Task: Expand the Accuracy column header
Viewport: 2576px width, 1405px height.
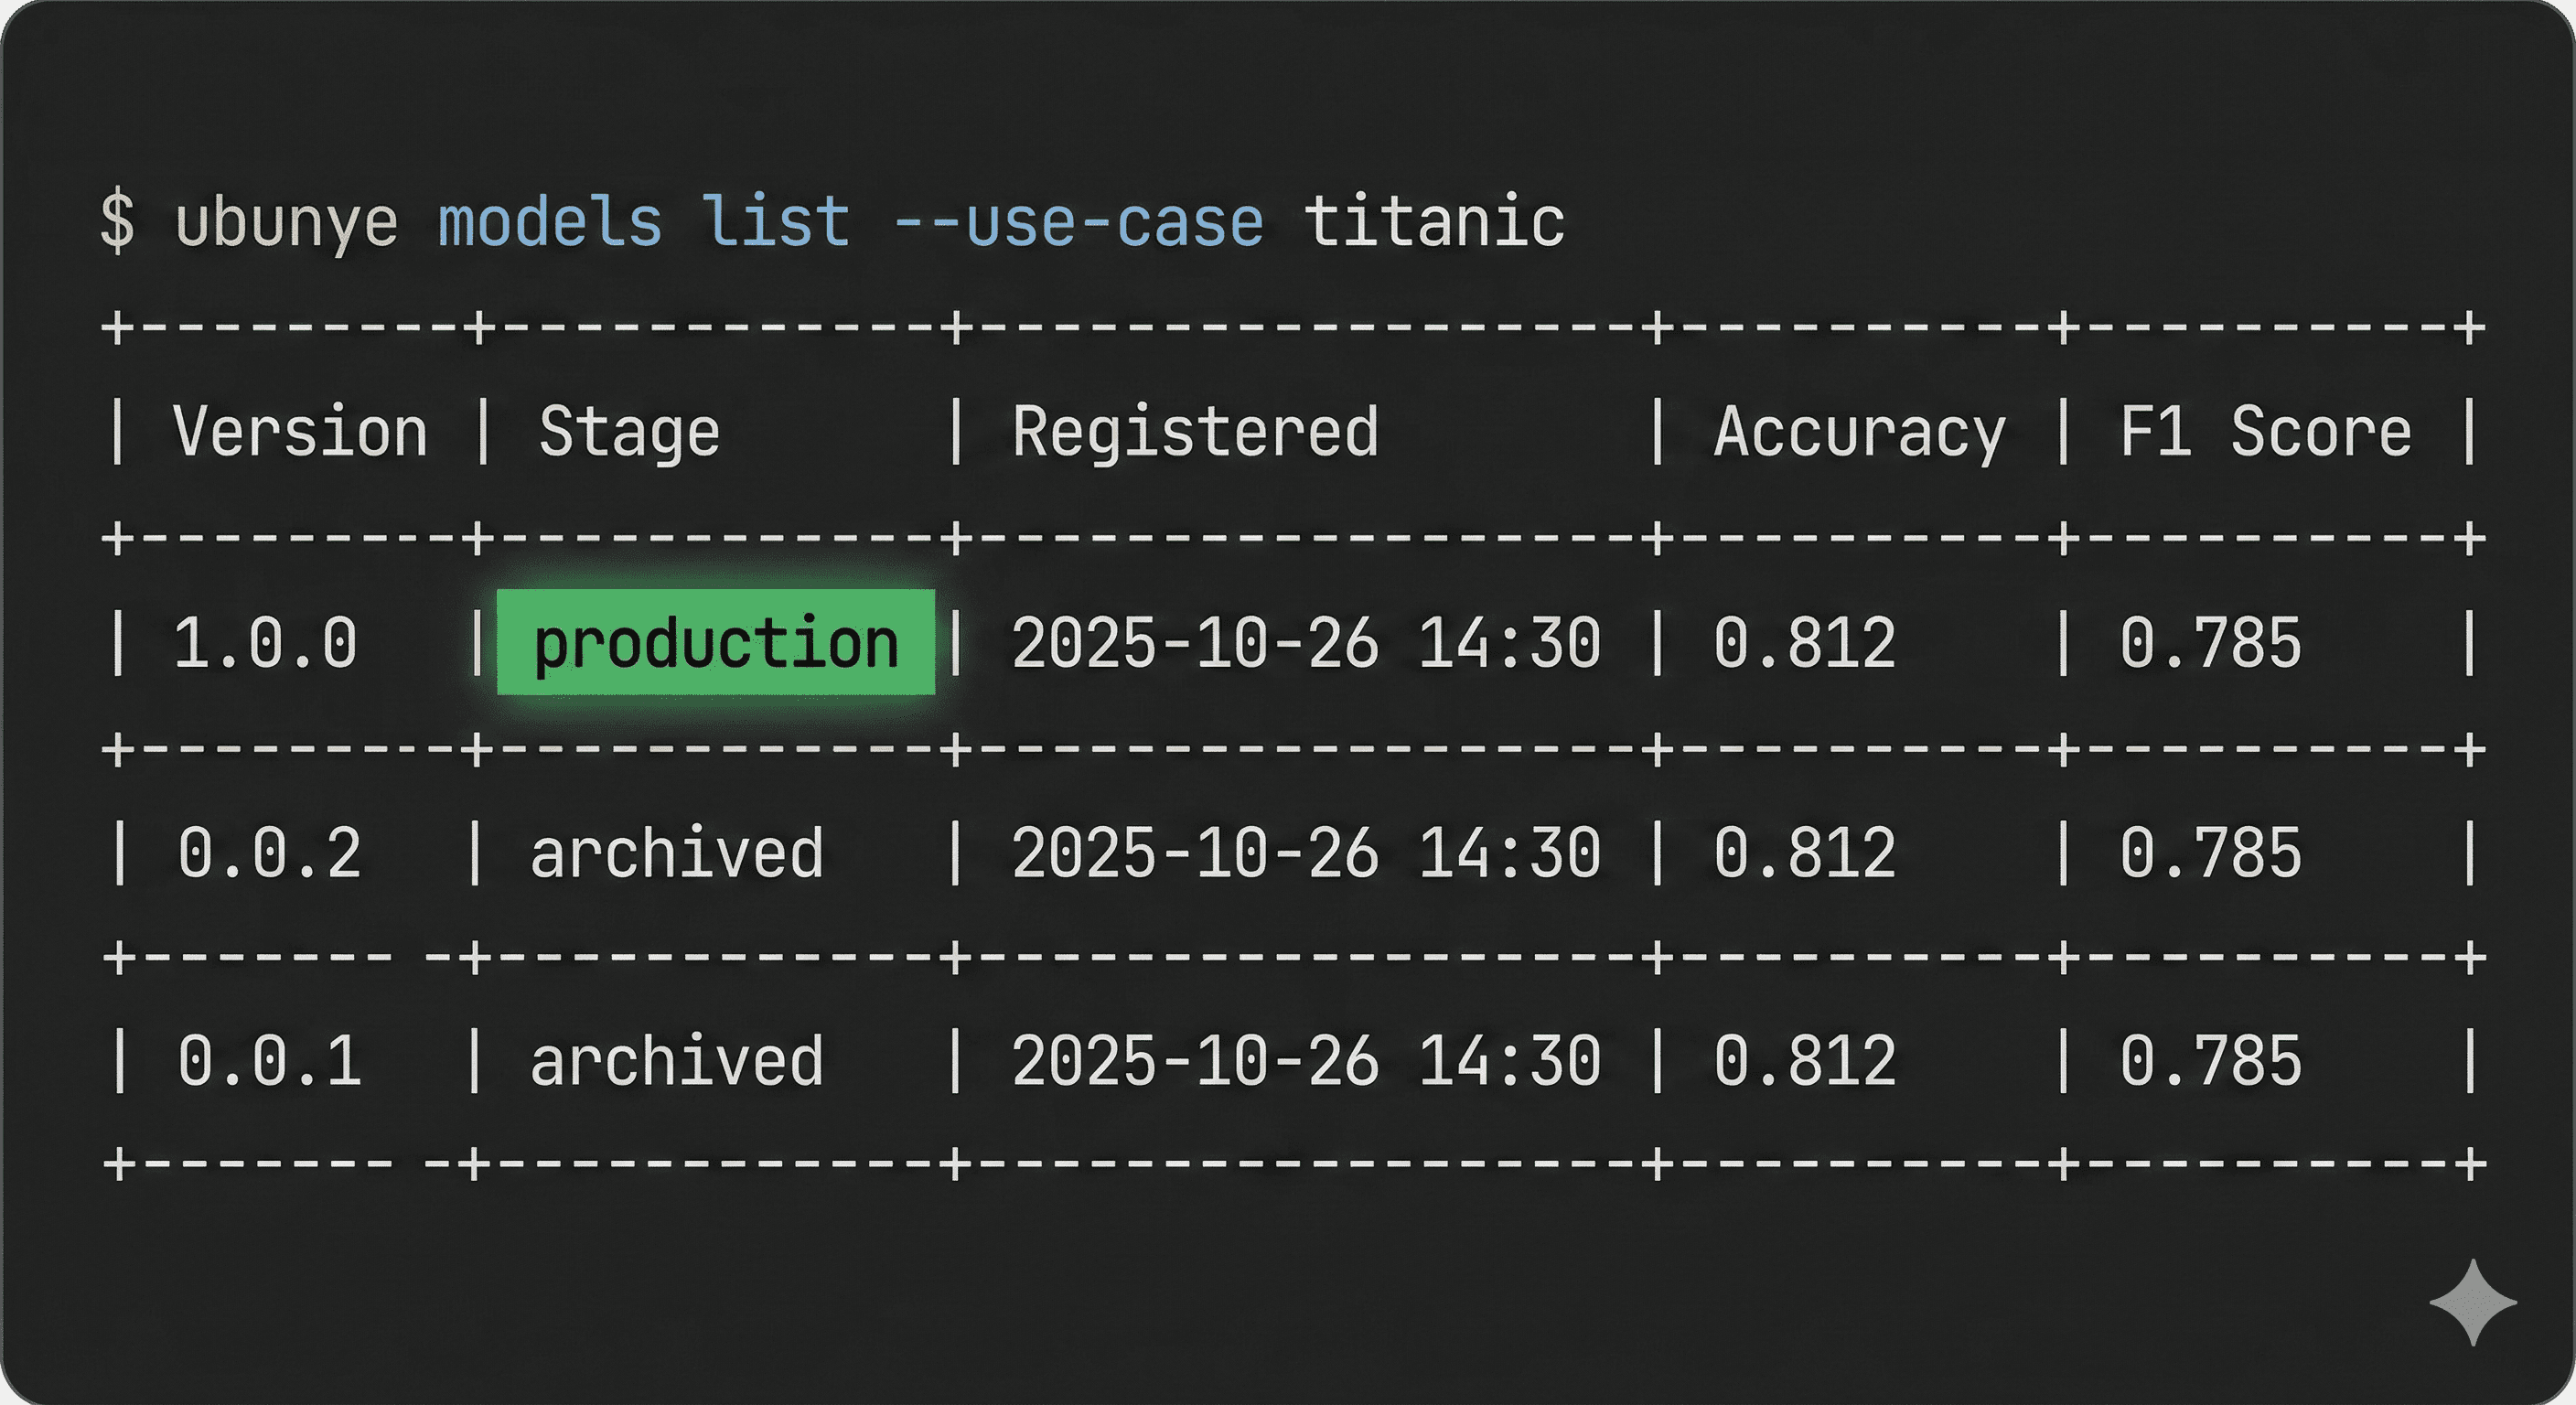Action: [x=1859, y=432]
